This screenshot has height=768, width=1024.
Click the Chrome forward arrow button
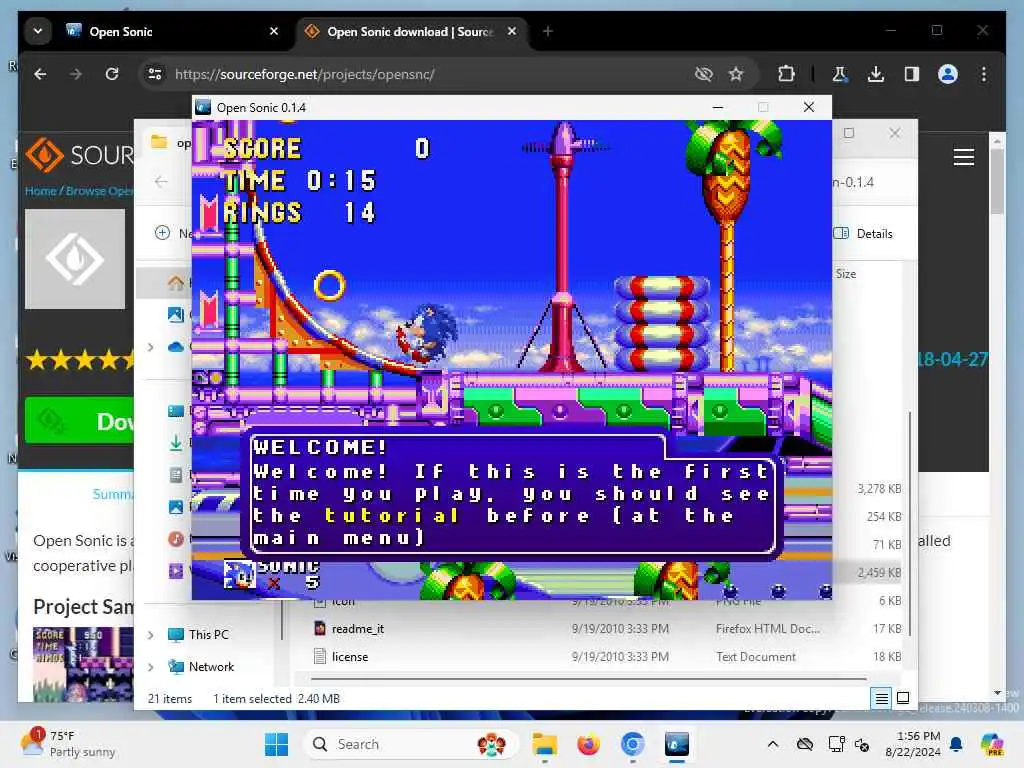(76, 74)
